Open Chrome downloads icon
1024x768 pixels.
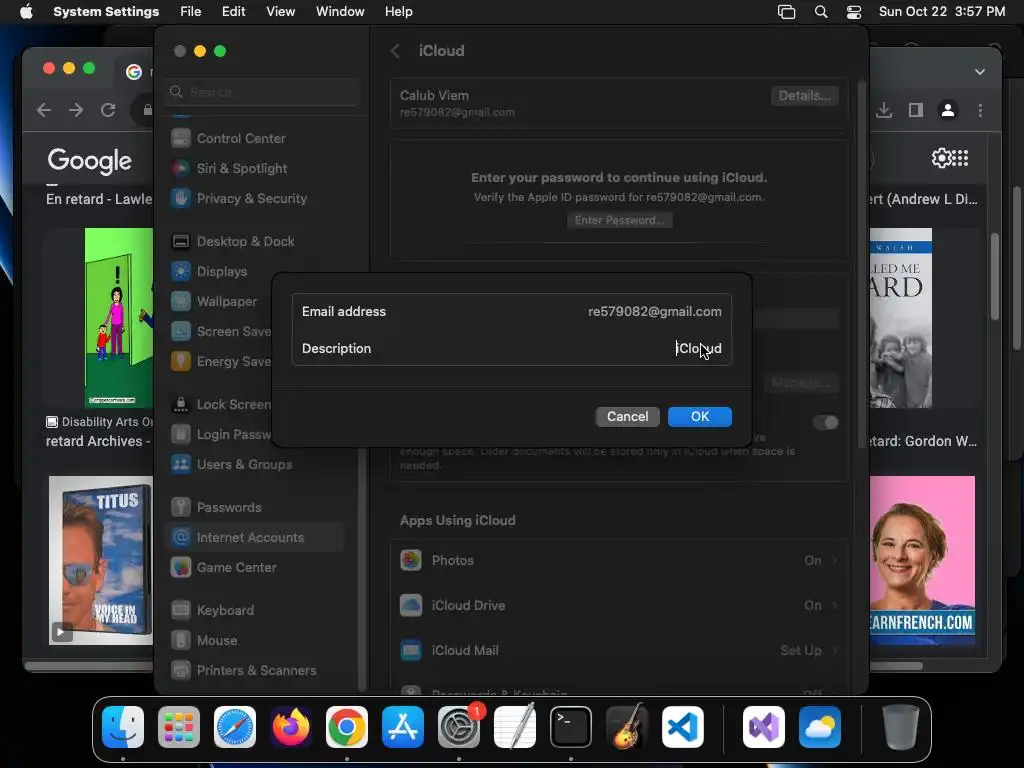[x=884, y=110]
